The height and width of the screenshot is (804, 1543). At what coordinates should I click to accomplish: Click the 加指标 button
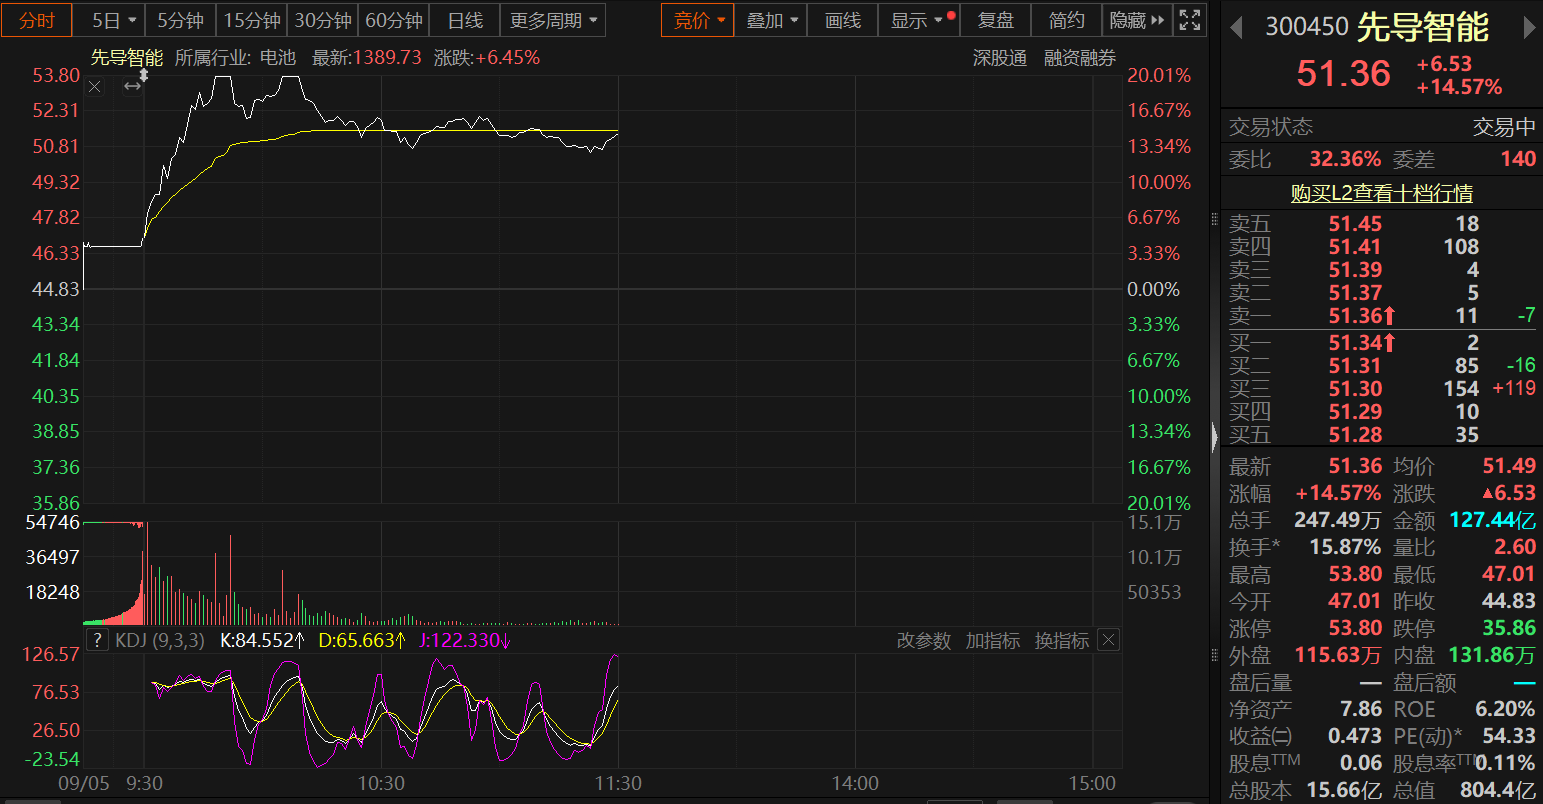pyautogui.click(x=992, y=641)
